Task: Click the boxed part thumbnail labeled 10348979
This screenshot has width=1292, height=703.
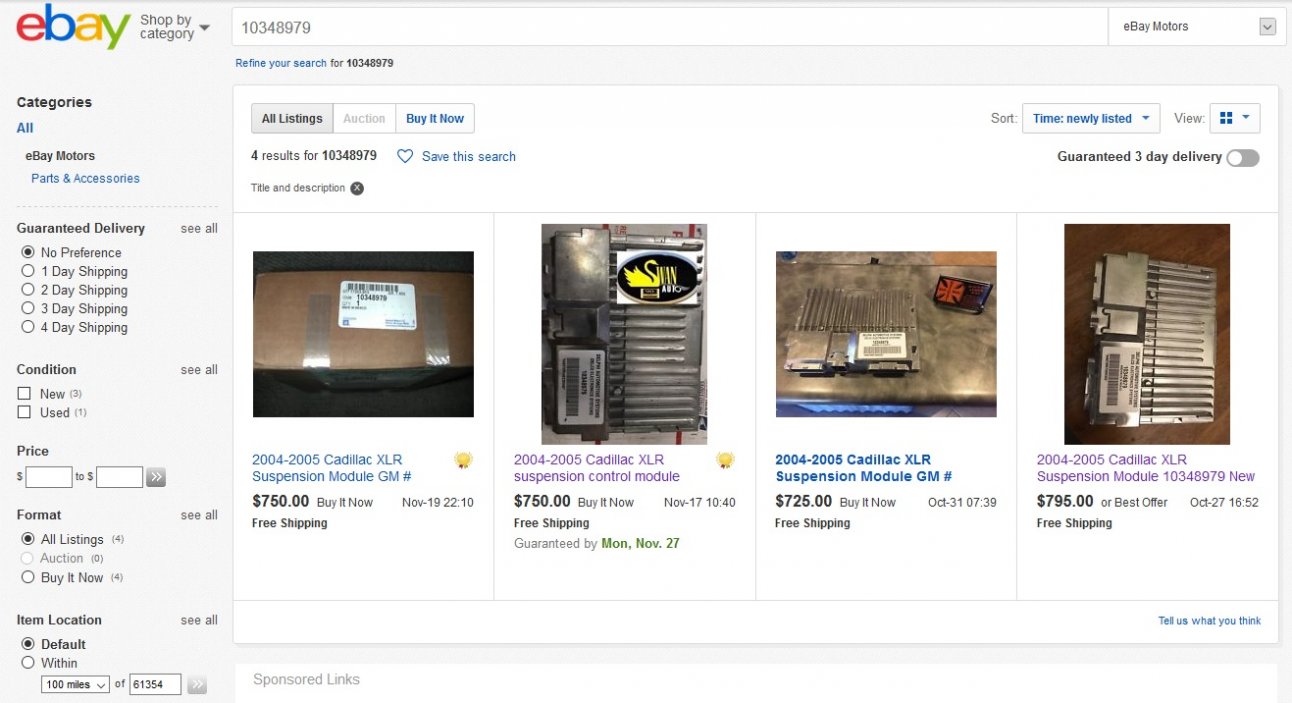Action: coord(363,334)
